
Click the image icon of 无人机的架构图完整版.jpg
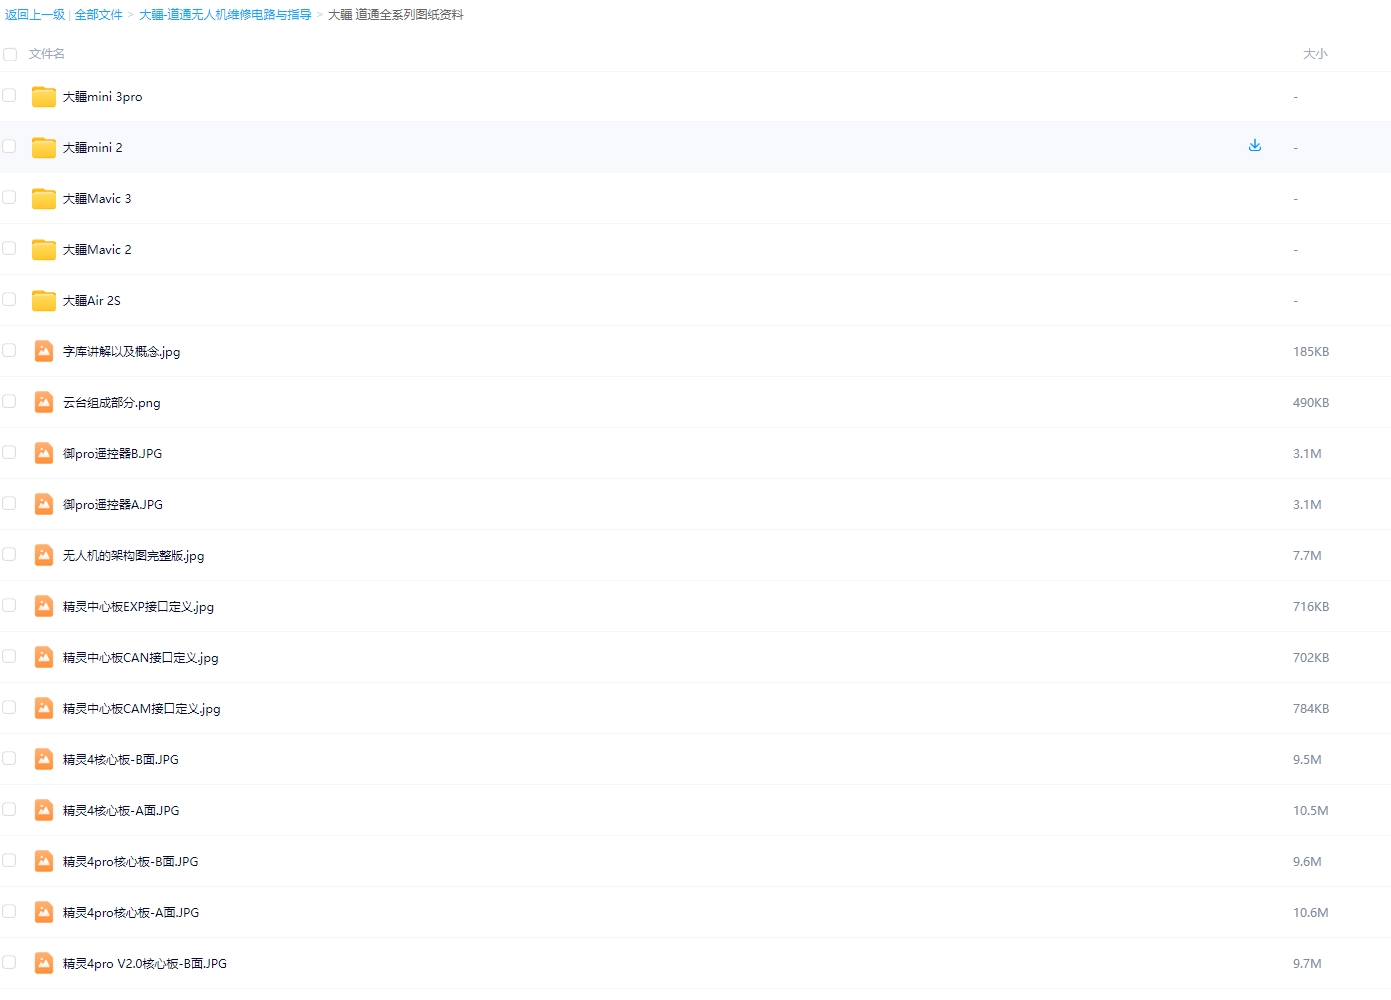[x=44, y=555]
